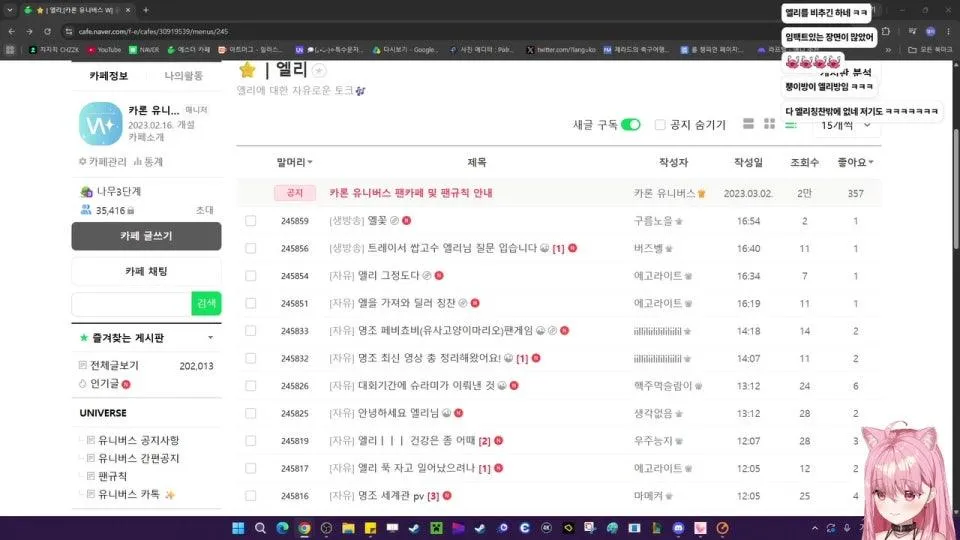
Task: Click the 초대 invite link
Action: coord(204,210)
